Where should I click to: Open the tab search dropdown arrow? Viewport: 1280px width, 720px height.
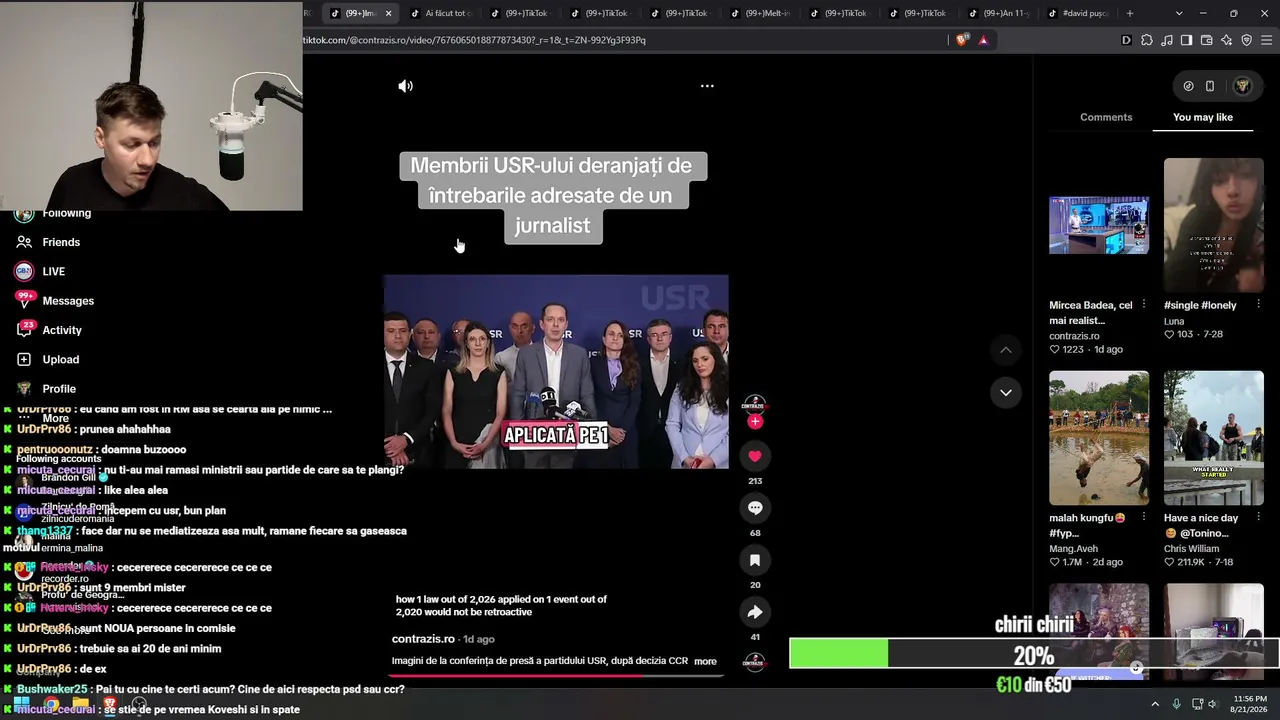(x=1179, y=13)
